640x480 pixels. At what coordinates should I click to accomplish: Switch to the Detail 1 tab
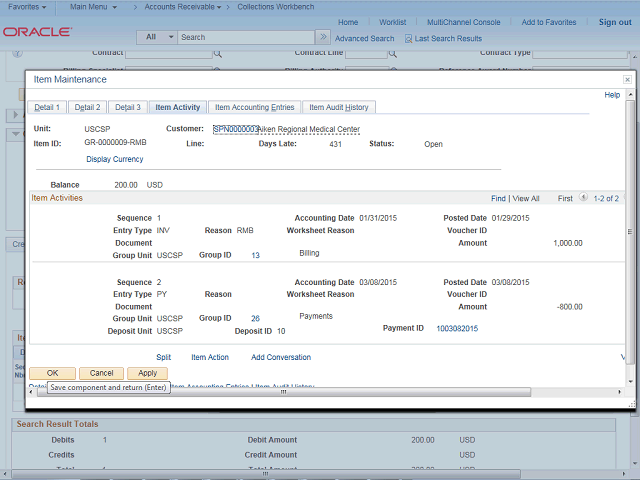[x=47, y=107]
